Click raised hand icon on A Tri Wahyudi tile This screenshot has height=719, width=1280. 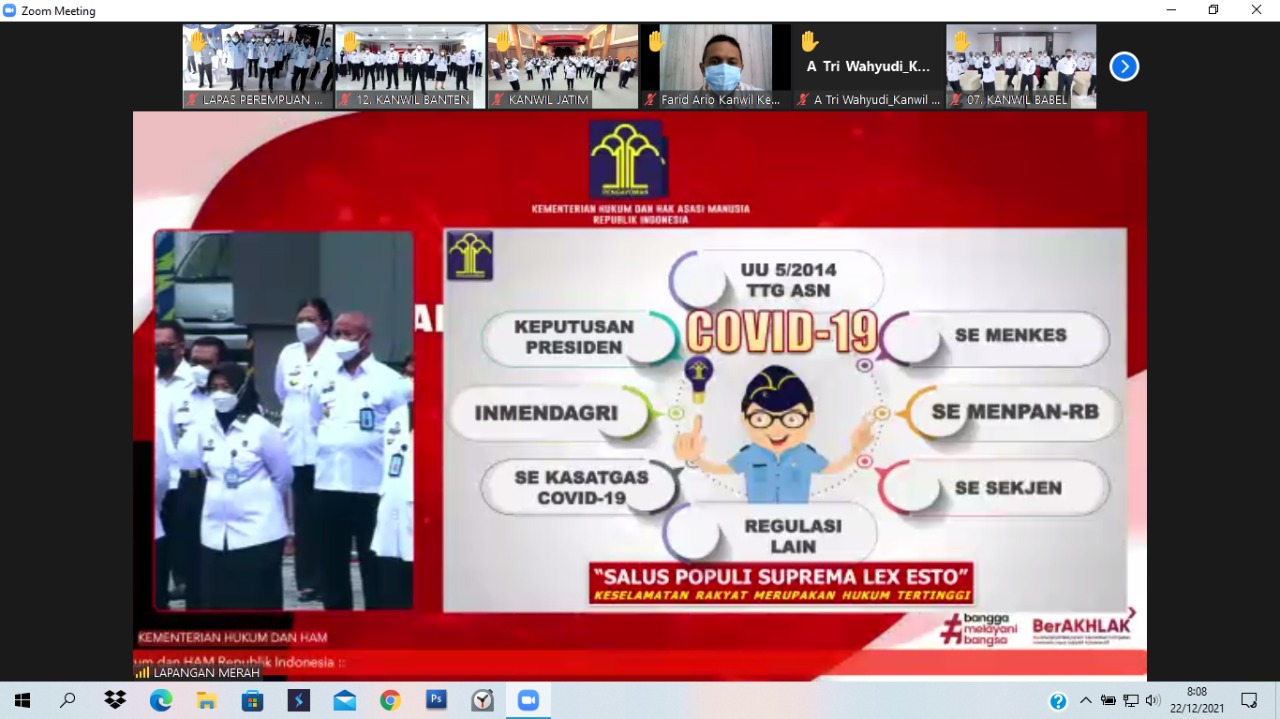click(808, 42)
